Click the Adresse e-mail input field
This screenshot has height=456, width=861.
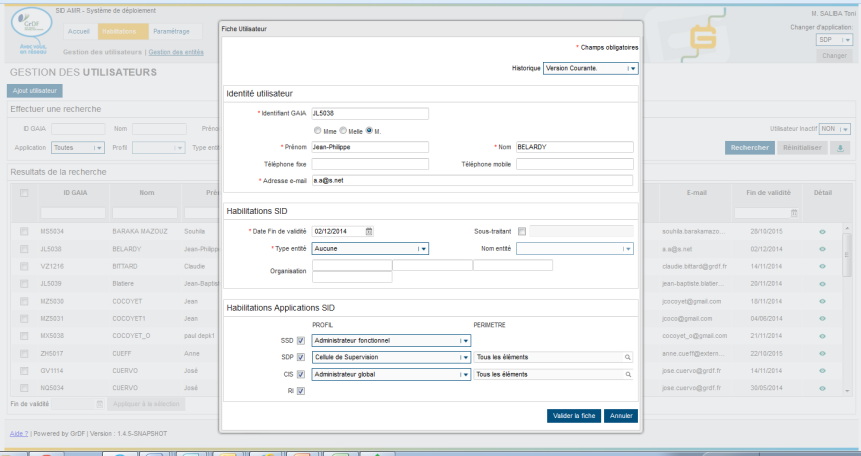tap(472, 180)
